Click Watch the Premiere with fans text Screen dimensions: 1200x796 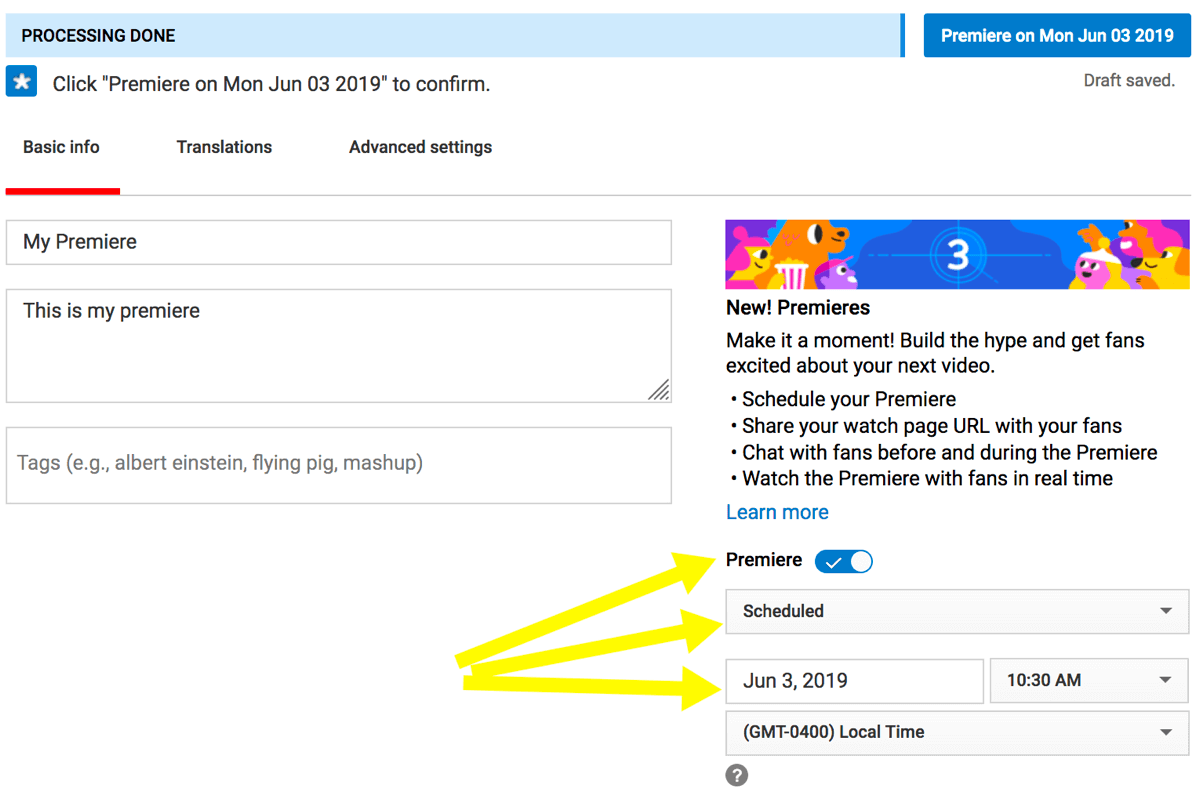[927, 479]
